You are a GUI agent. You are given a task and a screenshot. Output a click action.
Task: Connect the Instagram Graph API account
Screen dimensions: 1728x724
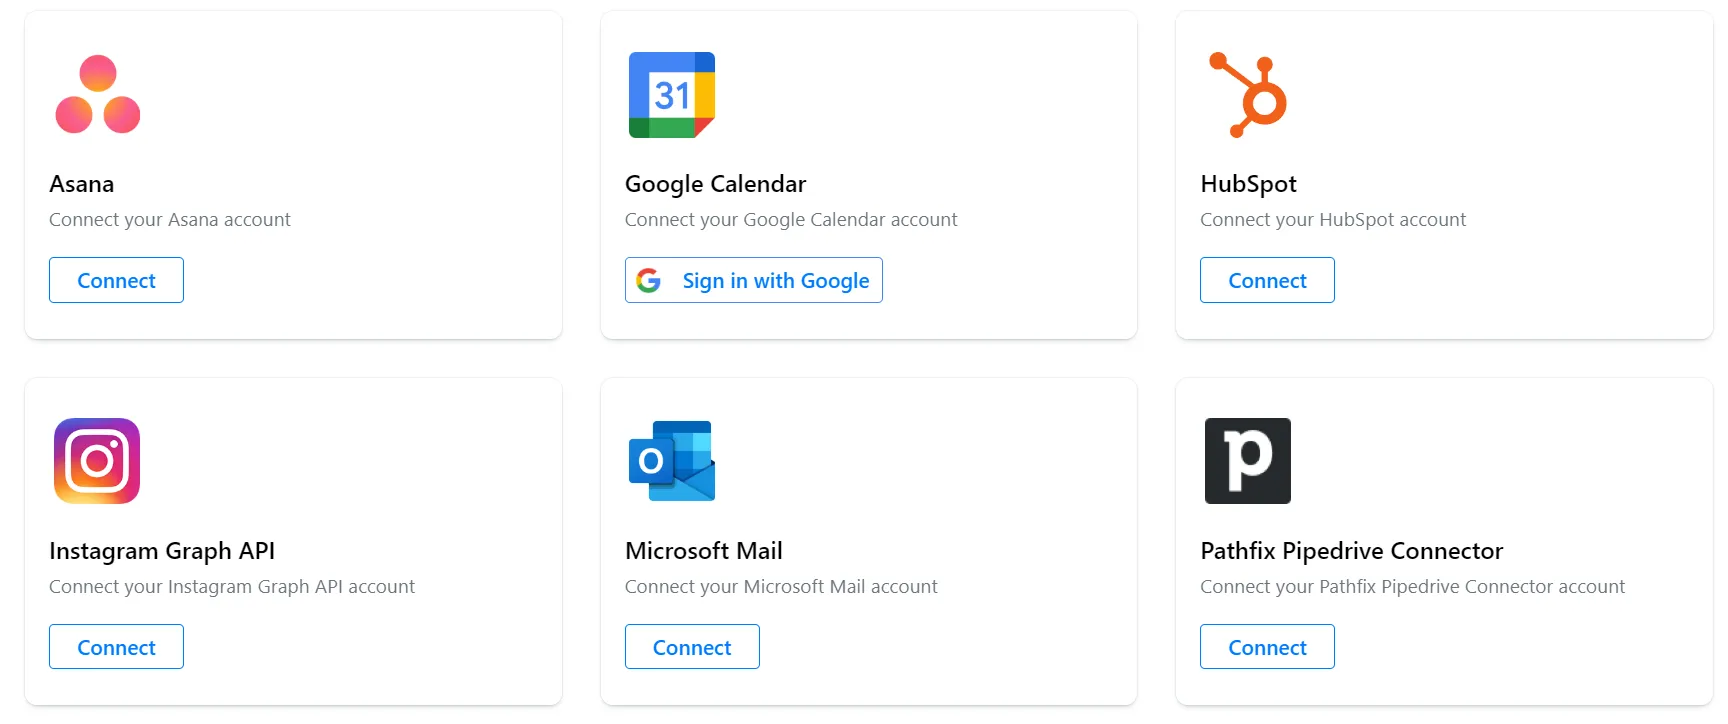(x=116, y=647)
